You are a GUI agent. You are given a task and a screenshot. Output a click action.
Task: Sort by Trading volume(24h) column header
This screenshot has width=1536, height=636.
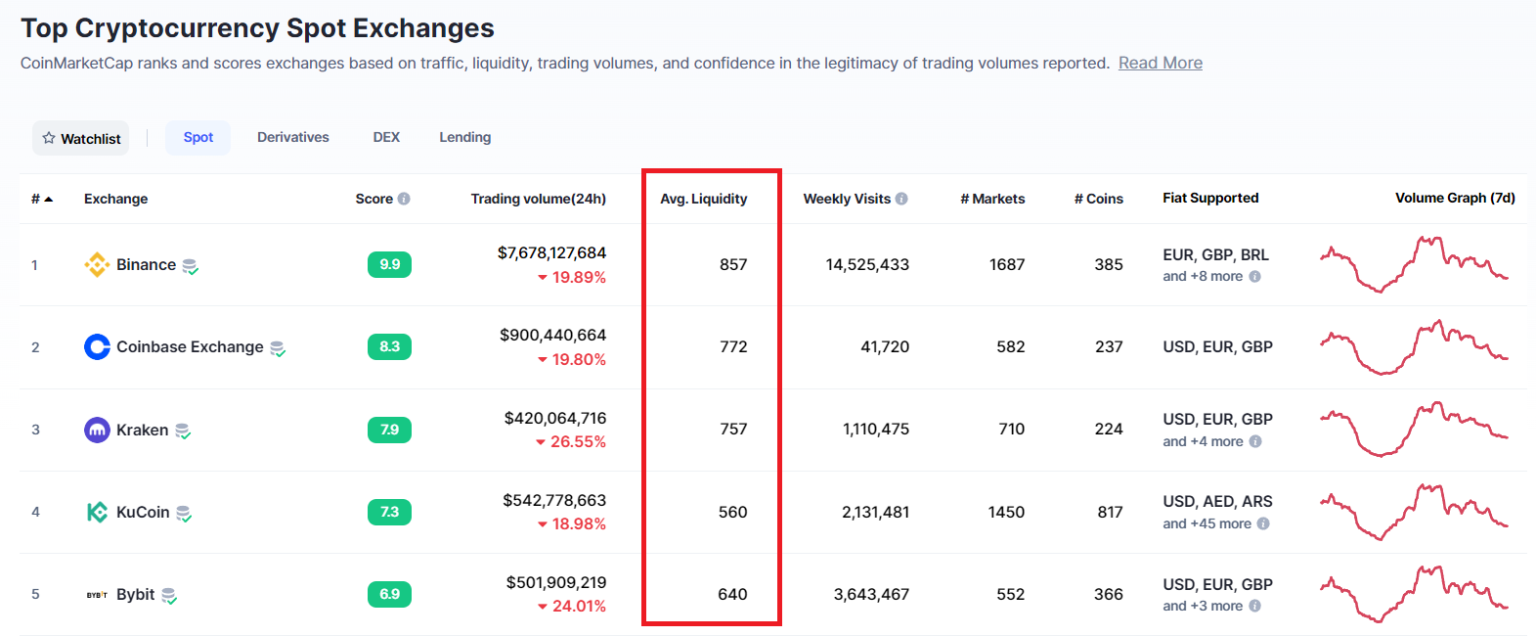pyautogui.click(x=538, y=199)
